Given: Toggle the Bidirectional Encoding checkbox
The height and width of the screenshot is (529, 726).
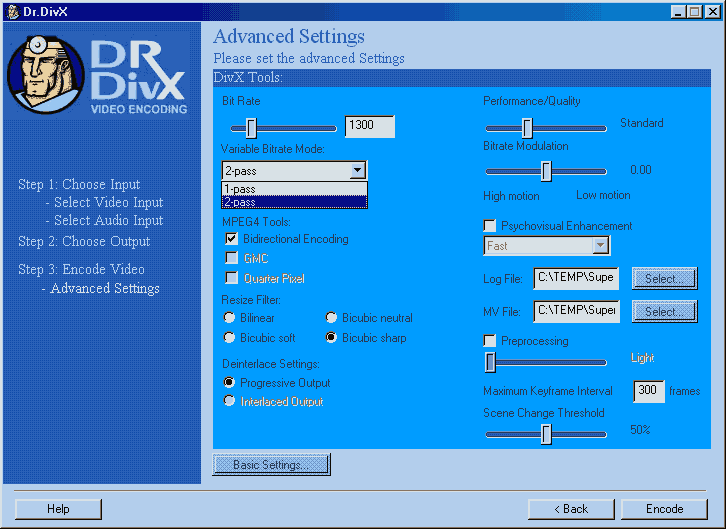Looking at the screenshot, I should coord(232,239).
